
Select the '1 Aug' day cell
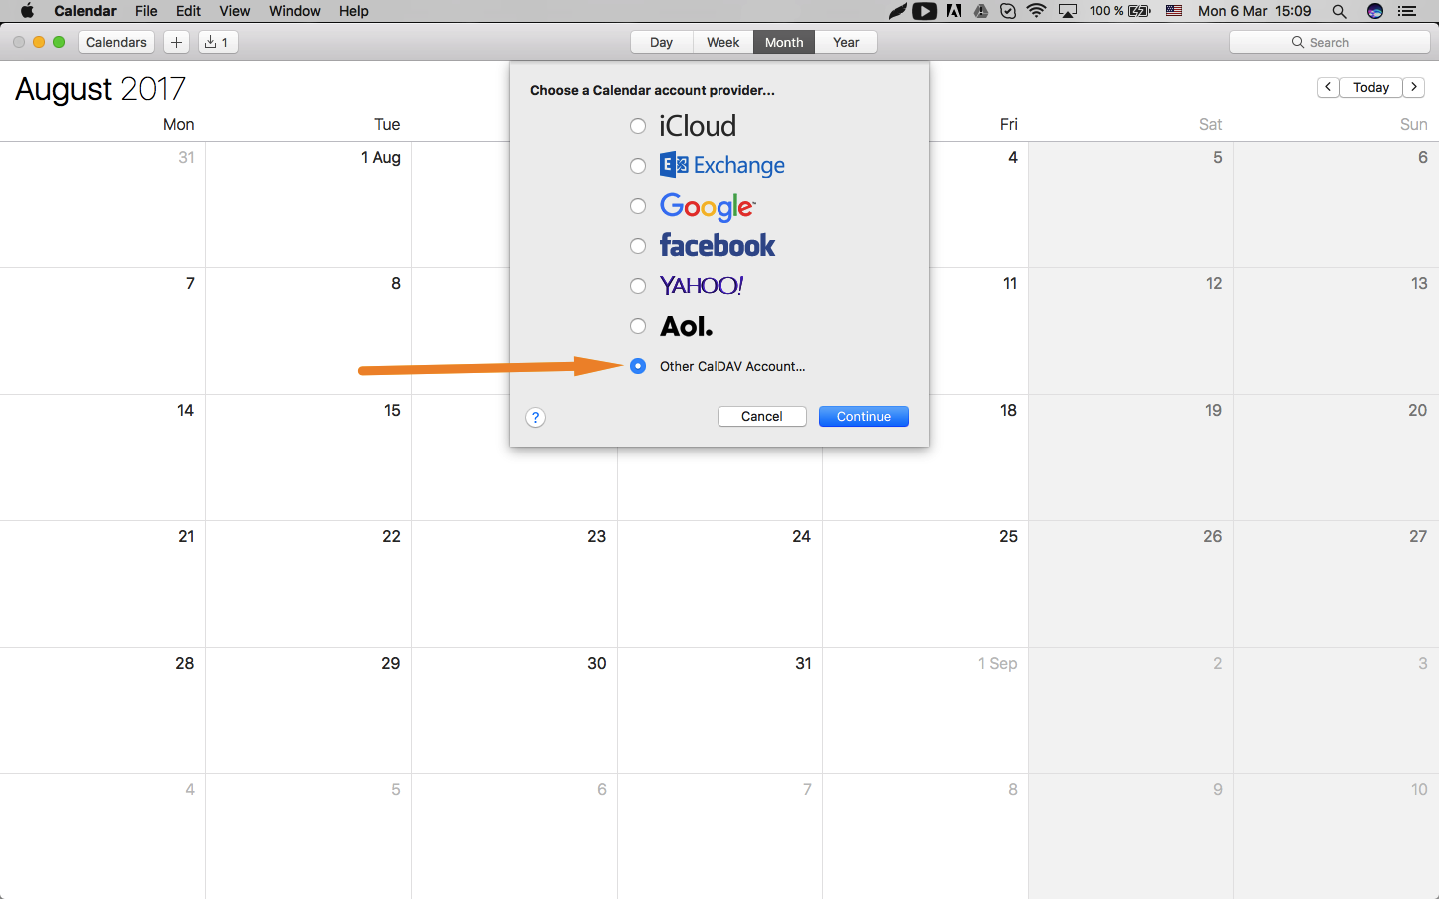308,205
